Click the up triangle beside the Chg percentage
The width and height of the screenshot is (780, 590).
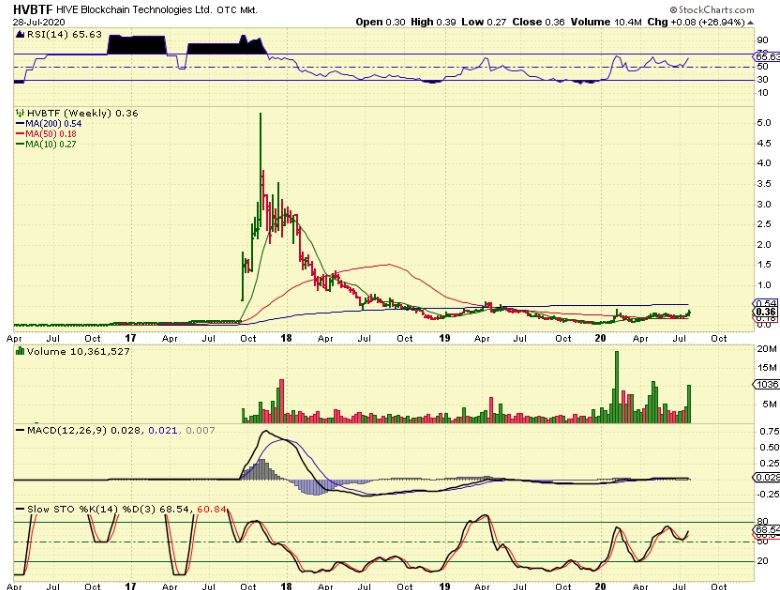tap(751, 22)
